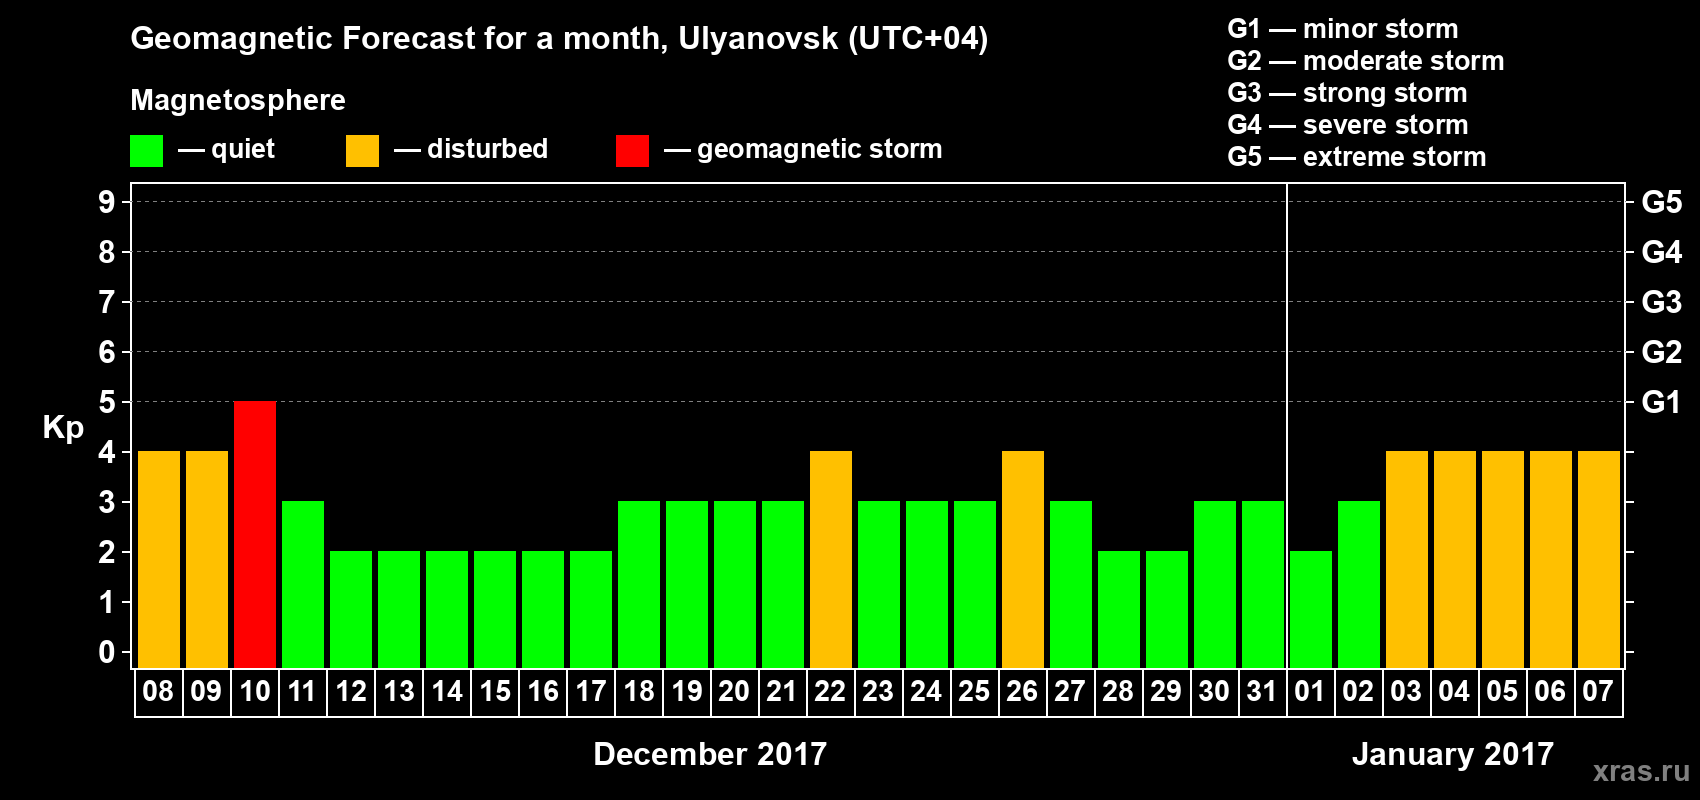Click the 'G5 — extreme storm' legend line
Viewport: 1700px width, 800px height.
tap(1357, 157)
